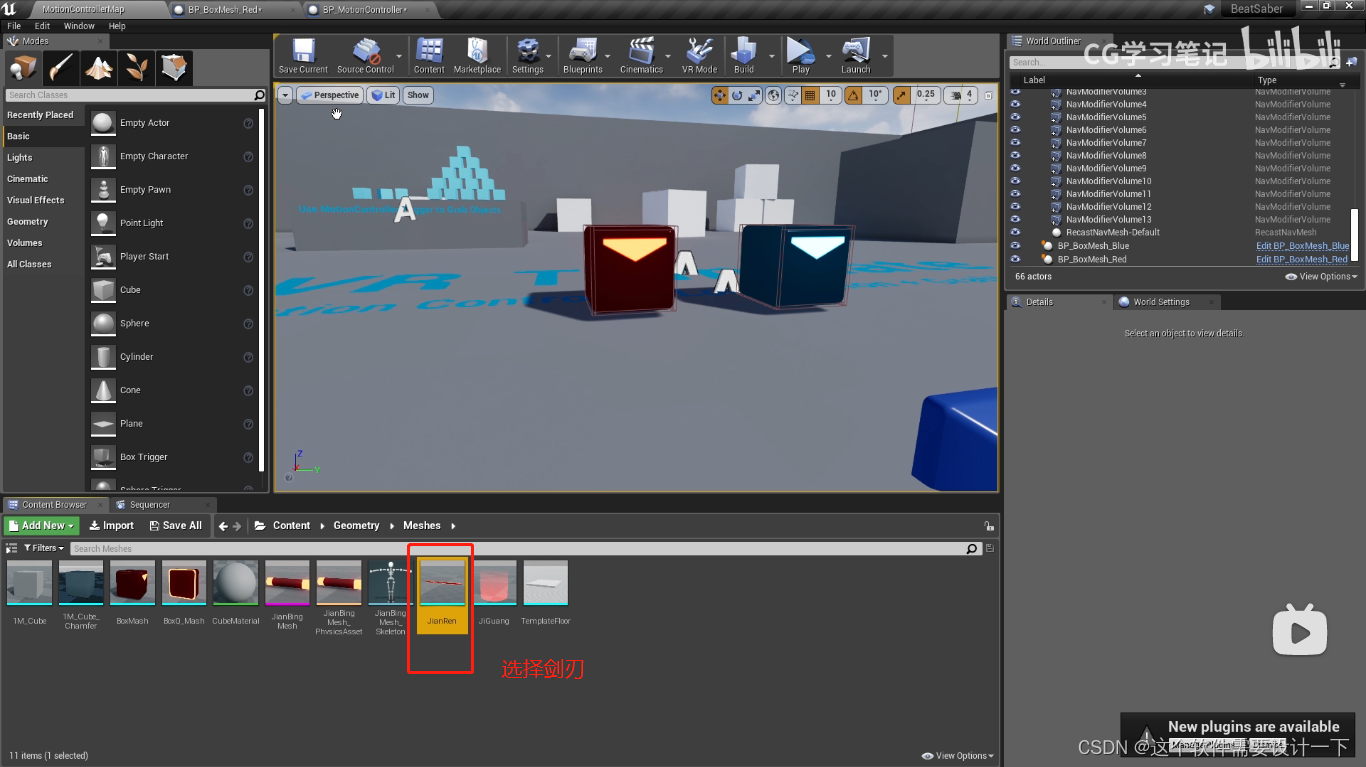Select the CubeMaterial thumbnail
1366x767 pixels.
click(x=235, y=582)
